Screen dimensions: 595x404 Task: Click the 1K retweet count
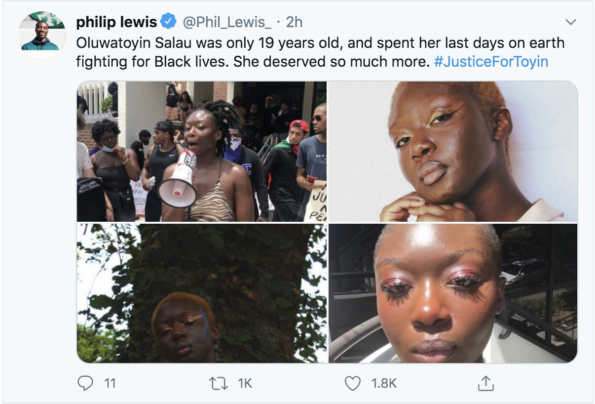click(x=245, y=384)
